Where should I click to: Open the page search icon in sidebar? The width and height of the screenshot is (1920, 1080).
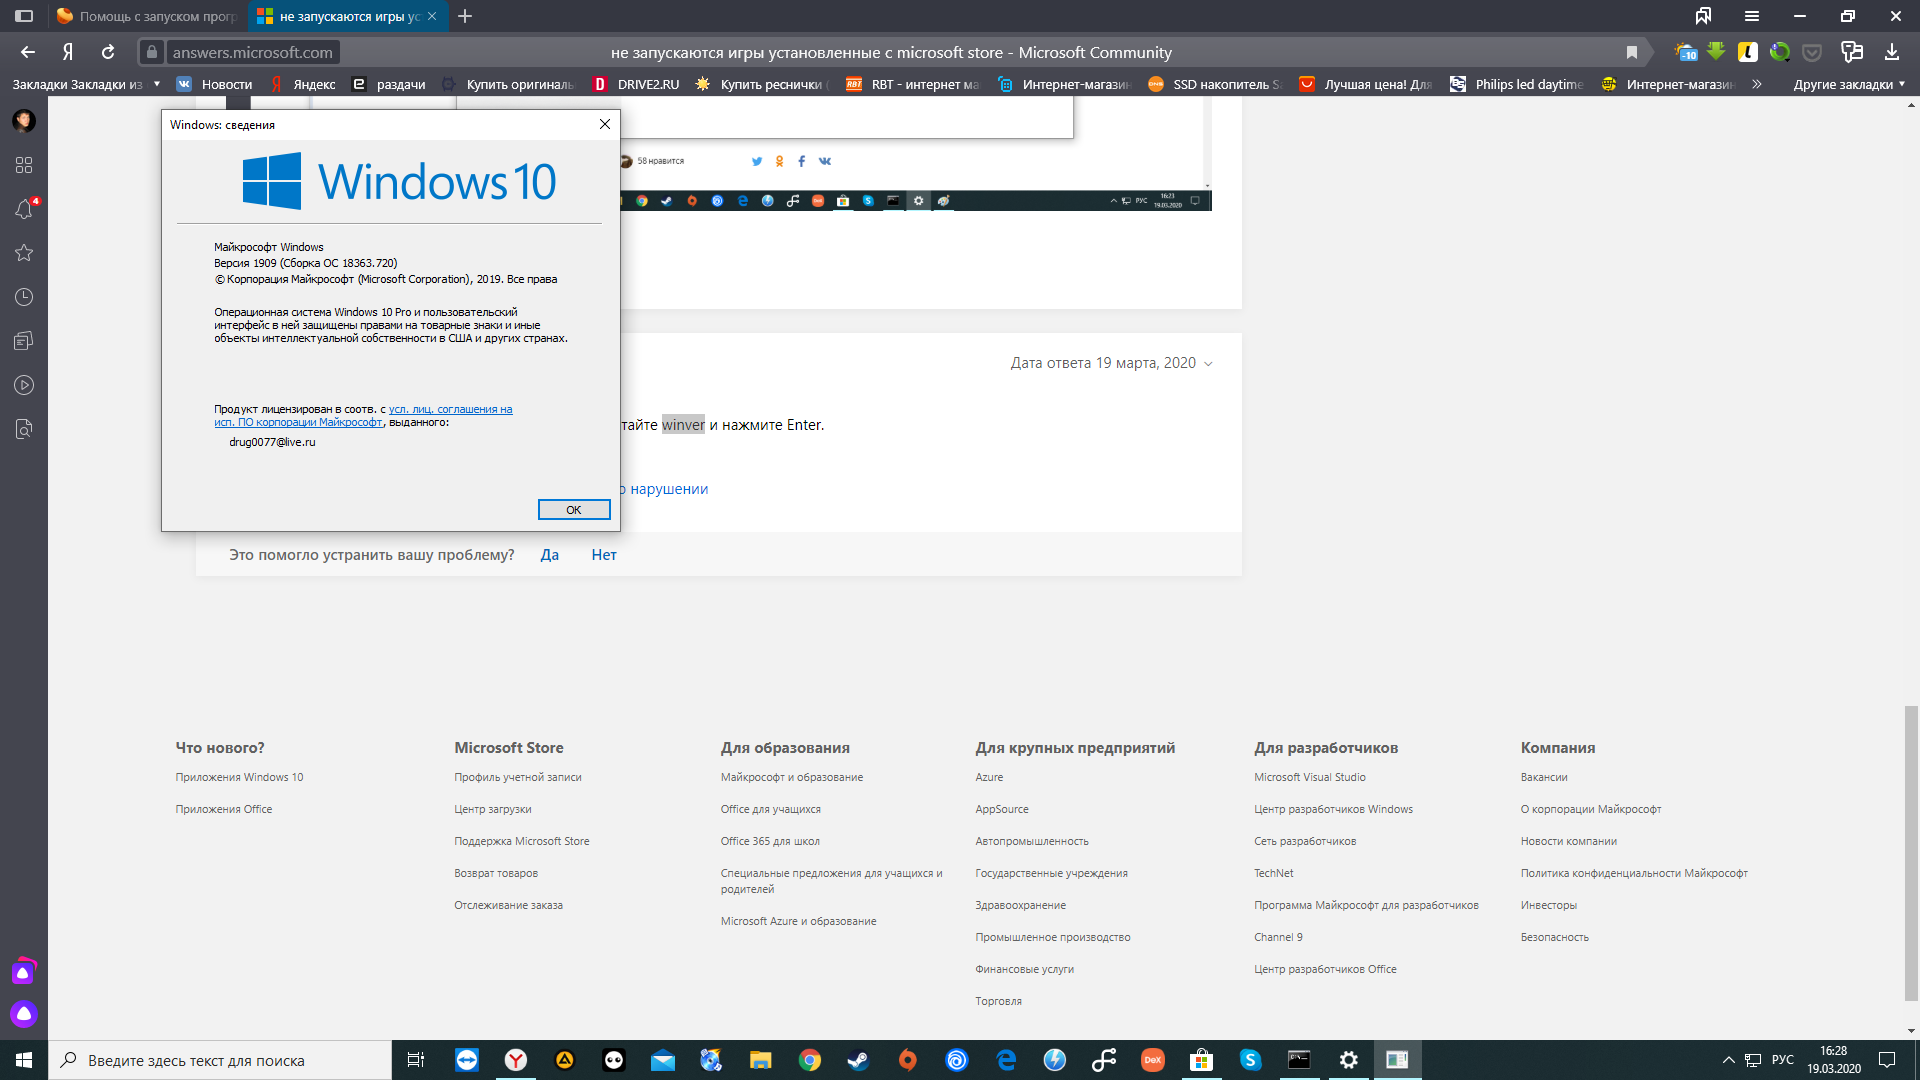coord(24,429)
